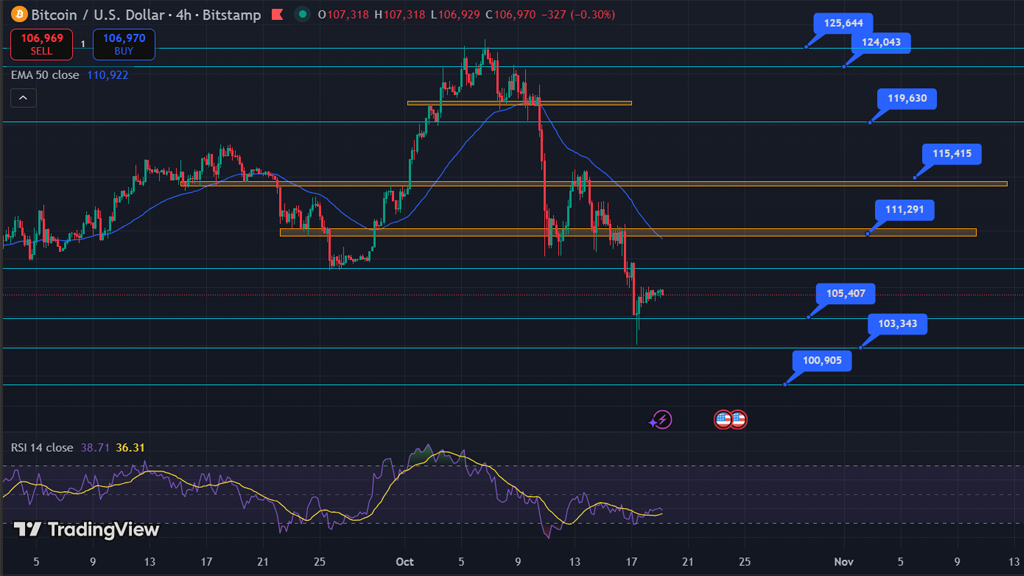This screenshot has height=576, width=1024.
Task: Click the 115,415 price level callout
Action: tap(952, 154)
